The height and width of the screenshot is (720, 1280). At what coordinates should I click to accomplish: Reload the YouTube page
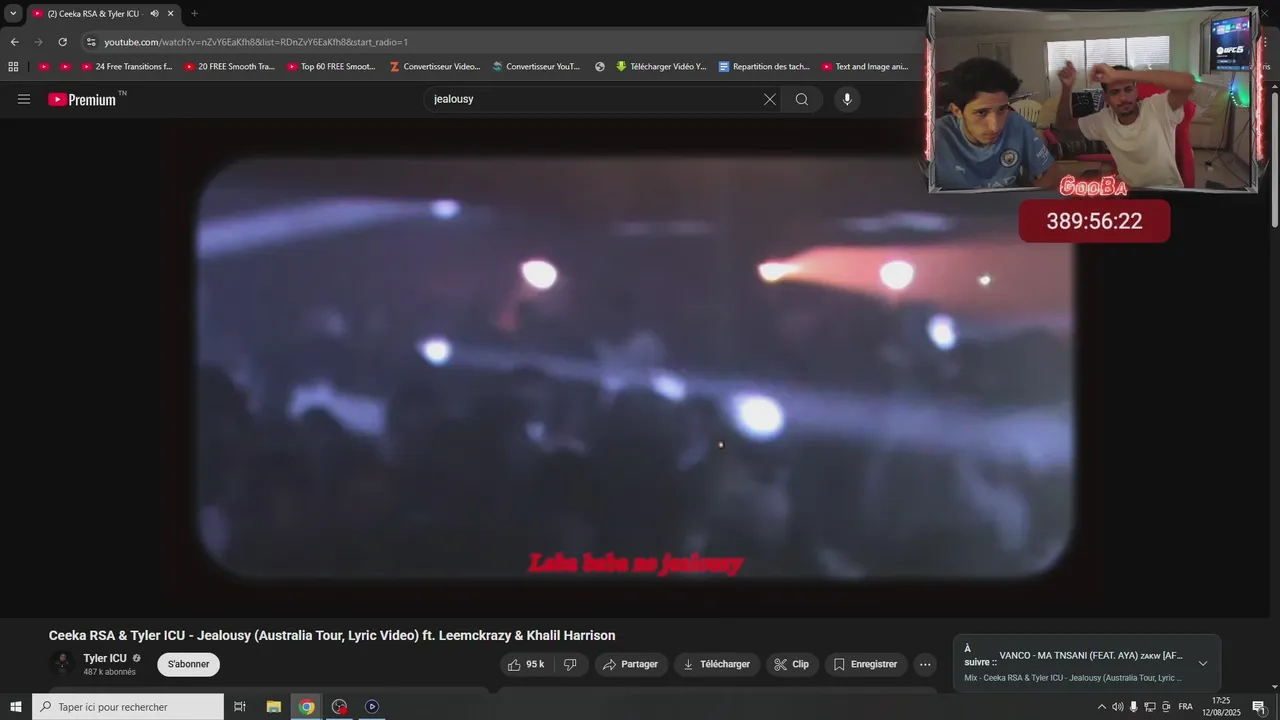coord(62,42)
